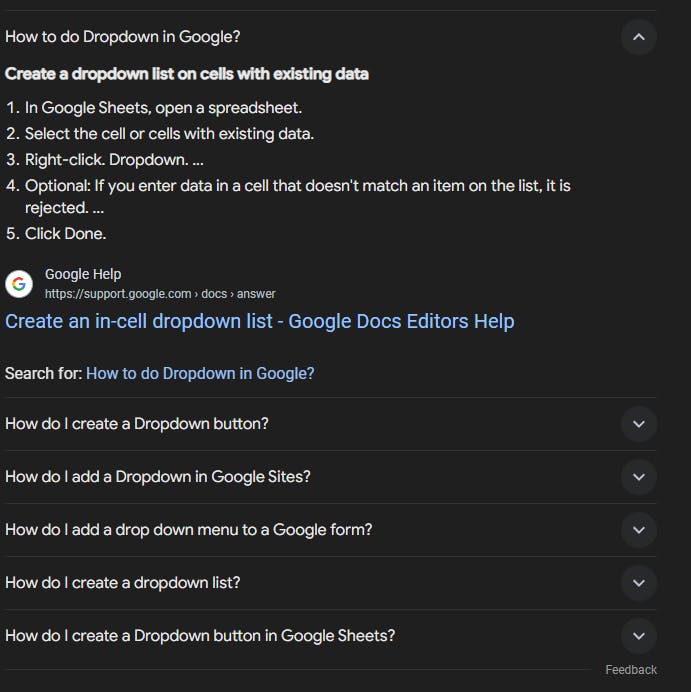Open 'Dropdown button in Google Sheets?' question
This screenshot has height=692, width=691.
tap(200, 635)
